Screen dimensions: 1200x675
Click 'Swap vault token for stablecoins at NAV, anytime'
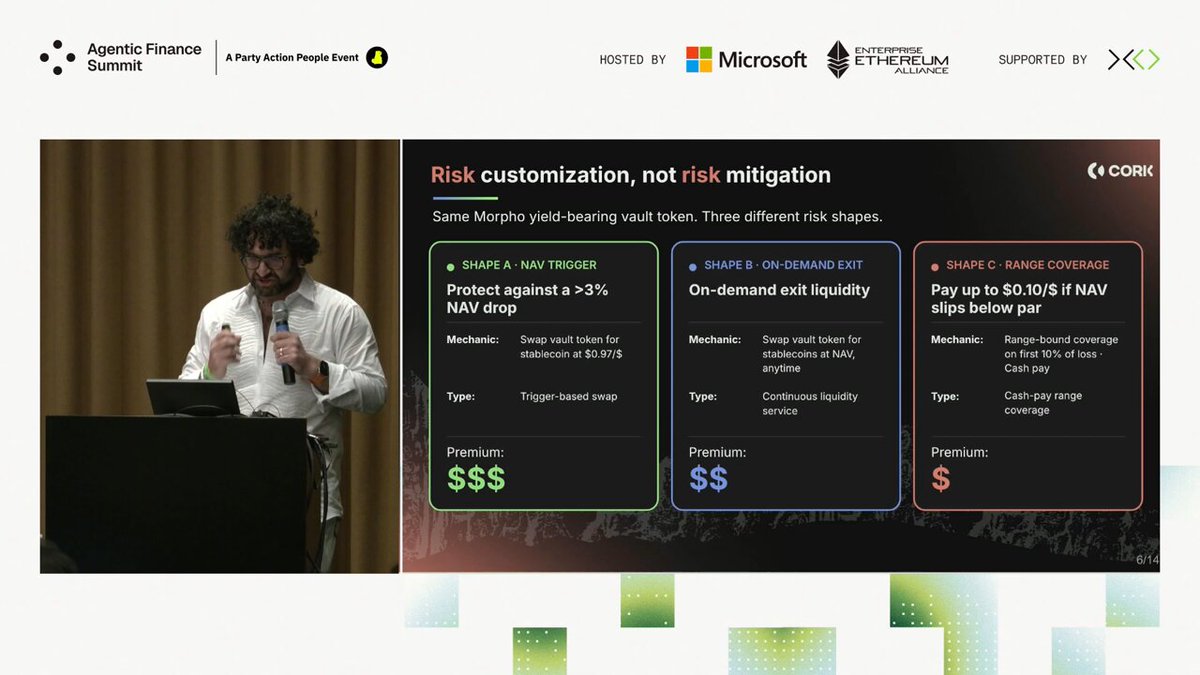[x=812, y=354]
